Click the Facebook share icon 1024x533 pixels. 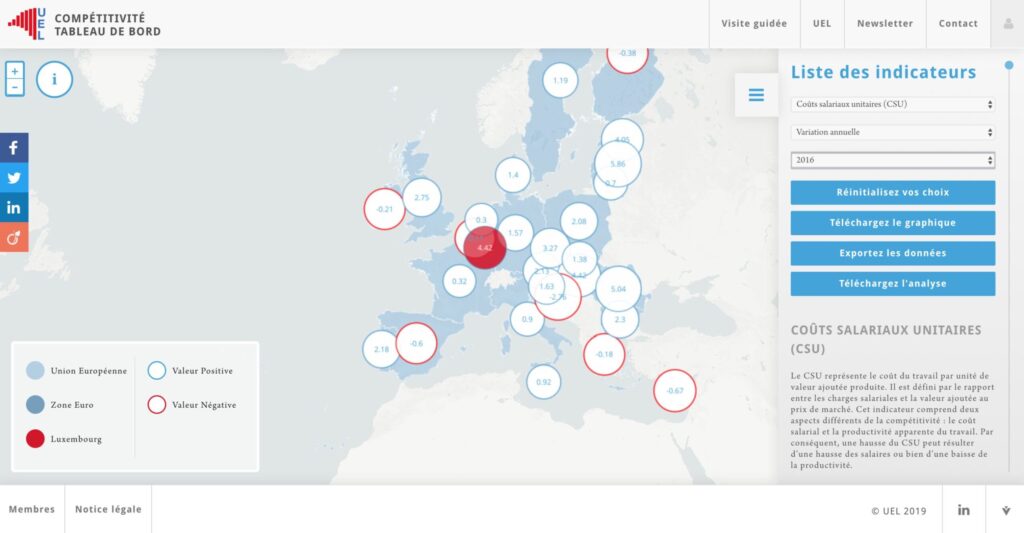point(14,148)
